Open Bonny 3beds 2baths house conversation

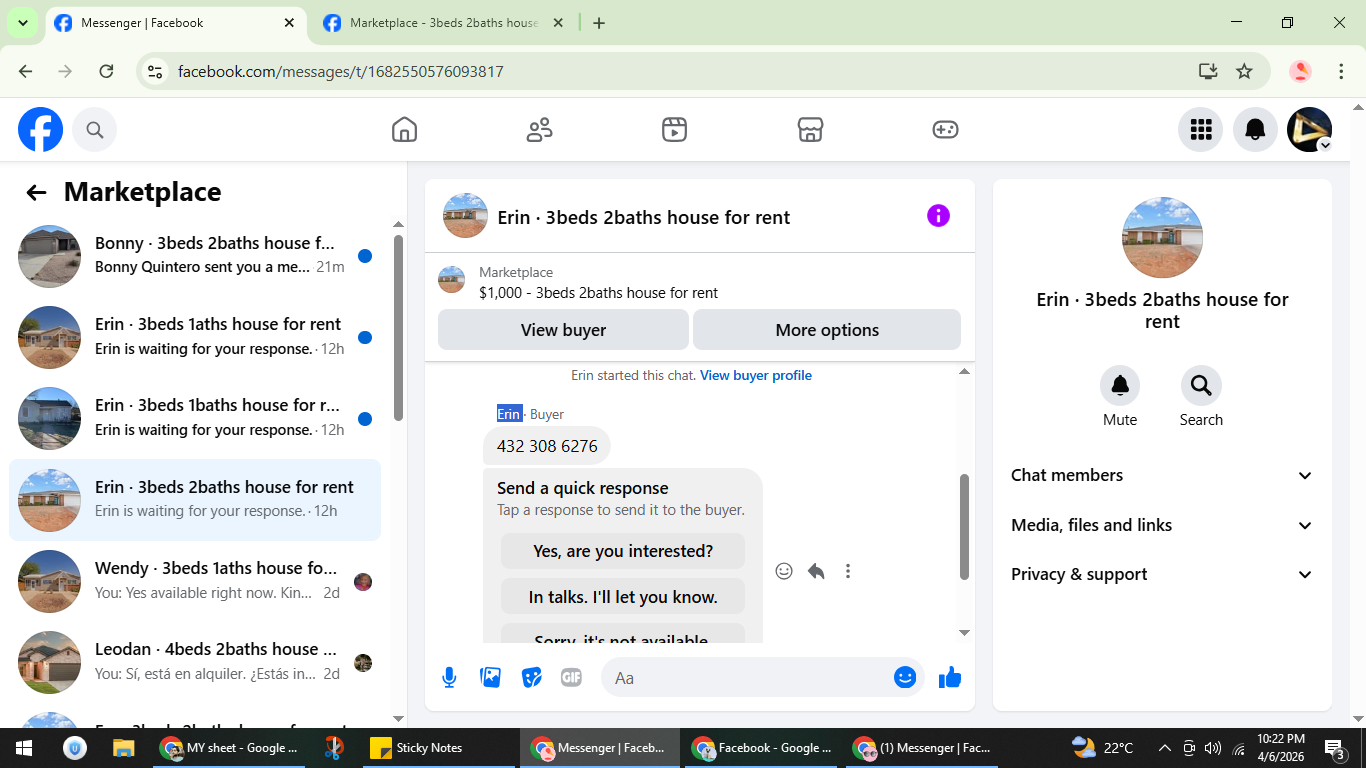click(x=195, y=255)
